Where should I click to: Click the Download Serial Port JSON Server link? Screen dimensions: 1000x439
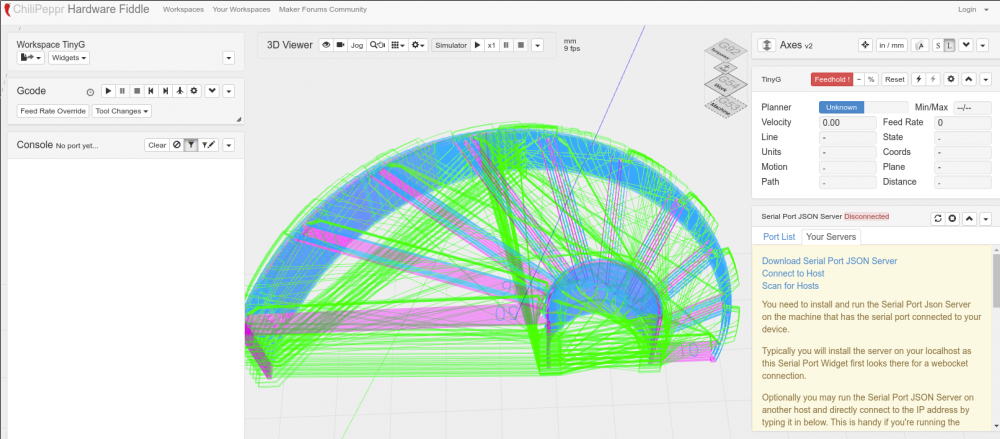(x=829, y=260)
